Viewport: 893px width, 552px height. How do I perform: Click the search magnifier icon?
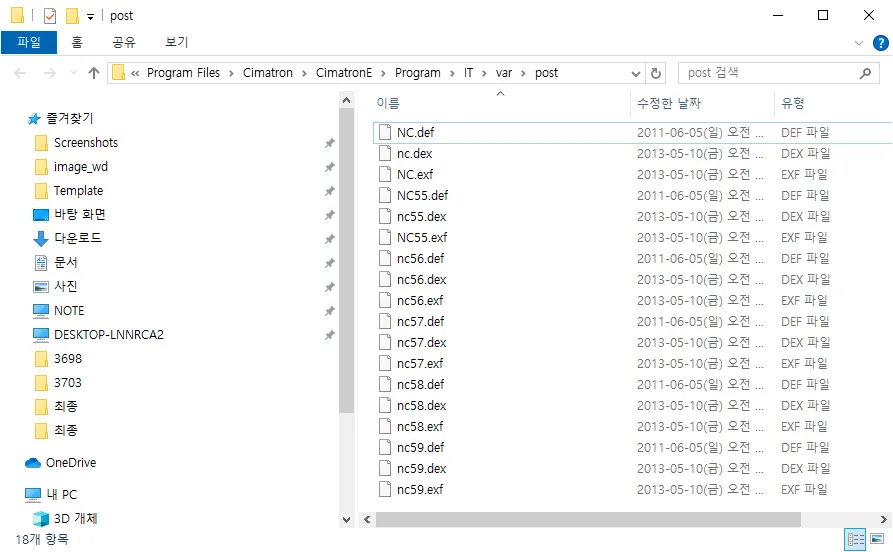click(865, 73)
